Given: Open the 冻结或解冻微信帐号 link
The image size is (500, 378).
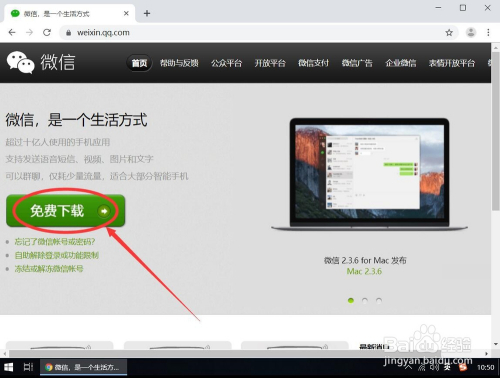Looking at the screenshot, I should point(49,269).
